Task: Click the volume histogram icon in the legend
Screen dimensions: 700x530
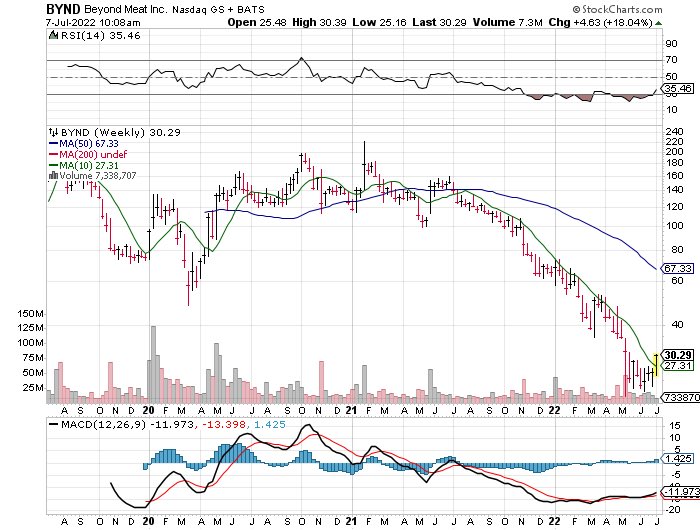Action: [x=54, y=175]
